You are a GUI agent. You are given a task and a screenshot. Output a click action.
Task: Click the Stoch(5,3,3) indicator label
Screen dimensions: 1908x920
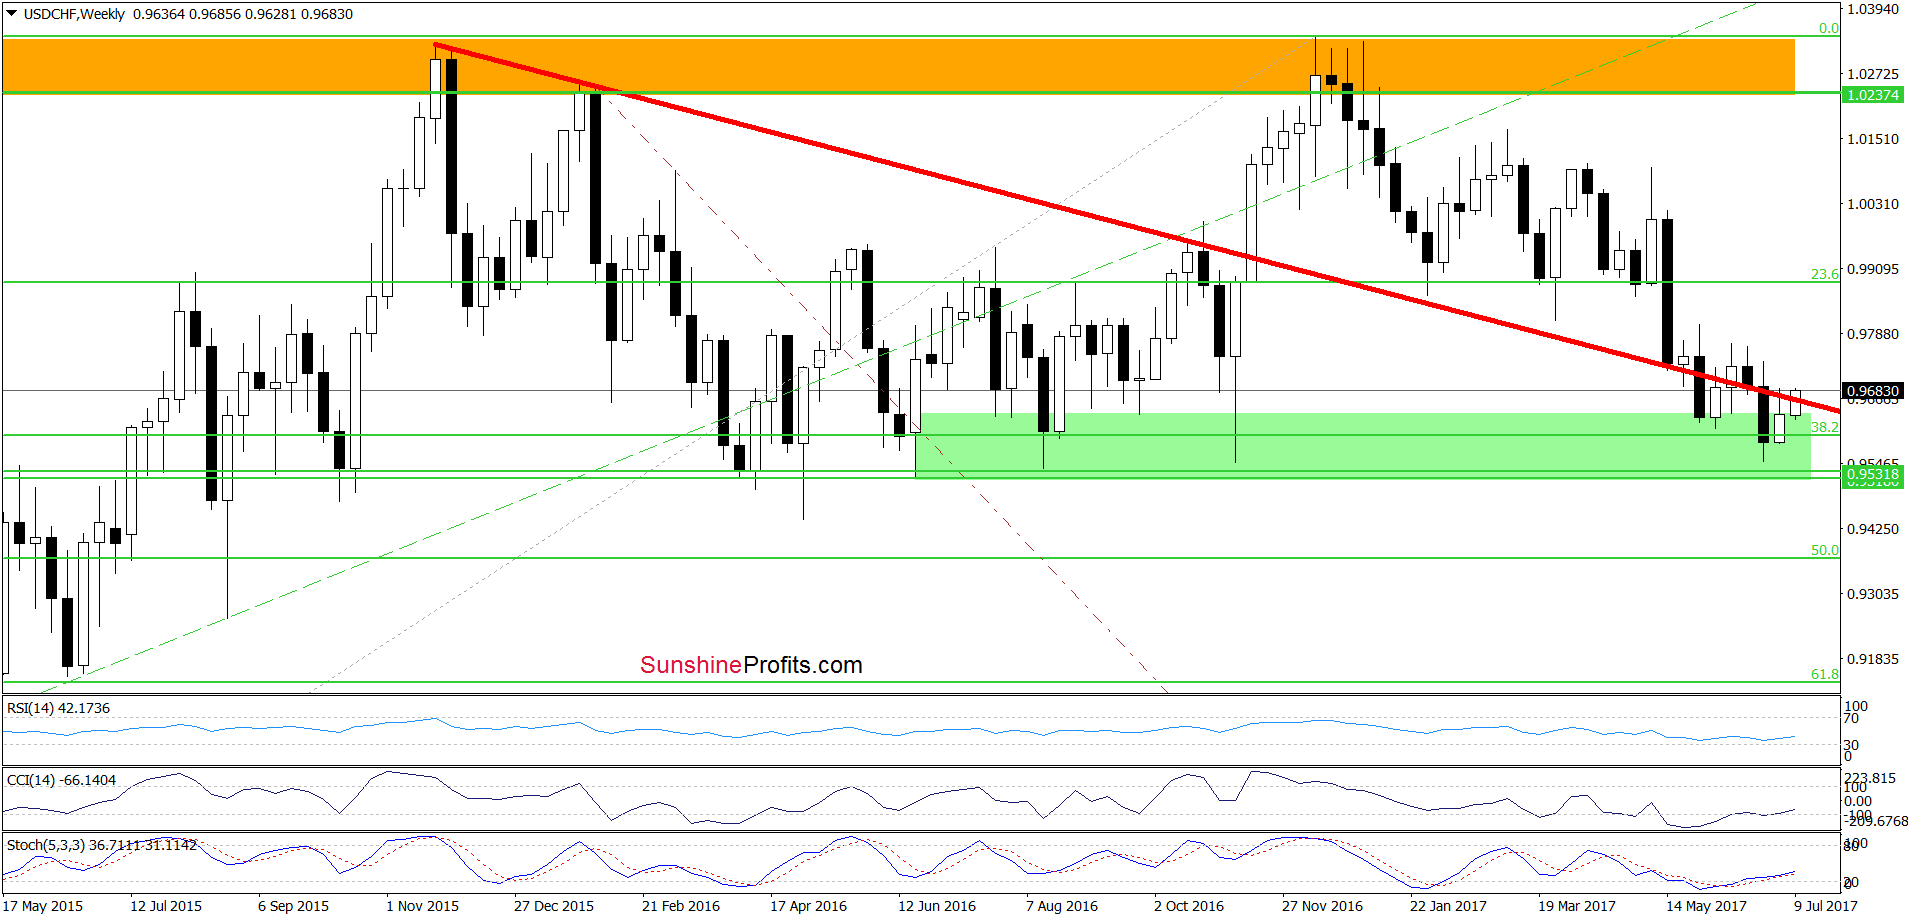pos(102,845)
